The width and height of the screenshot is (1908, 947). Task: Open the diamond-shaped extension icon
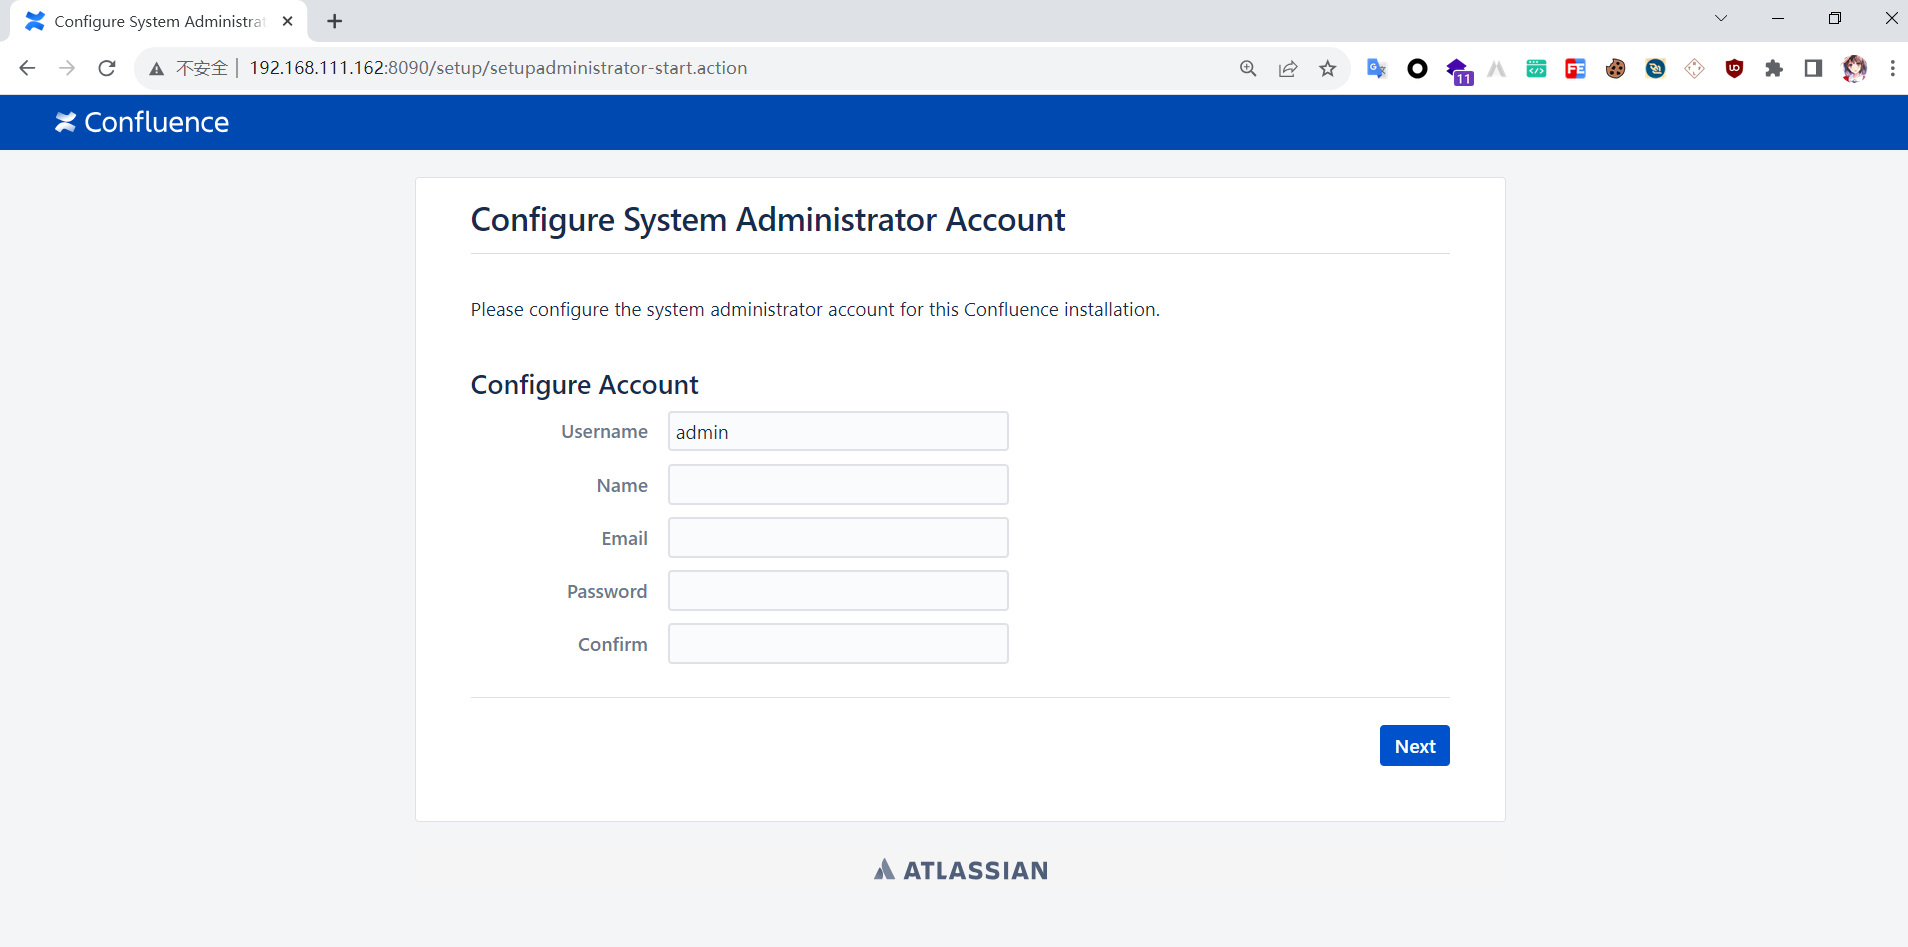pyautogui.click(x=1695, y=68)
